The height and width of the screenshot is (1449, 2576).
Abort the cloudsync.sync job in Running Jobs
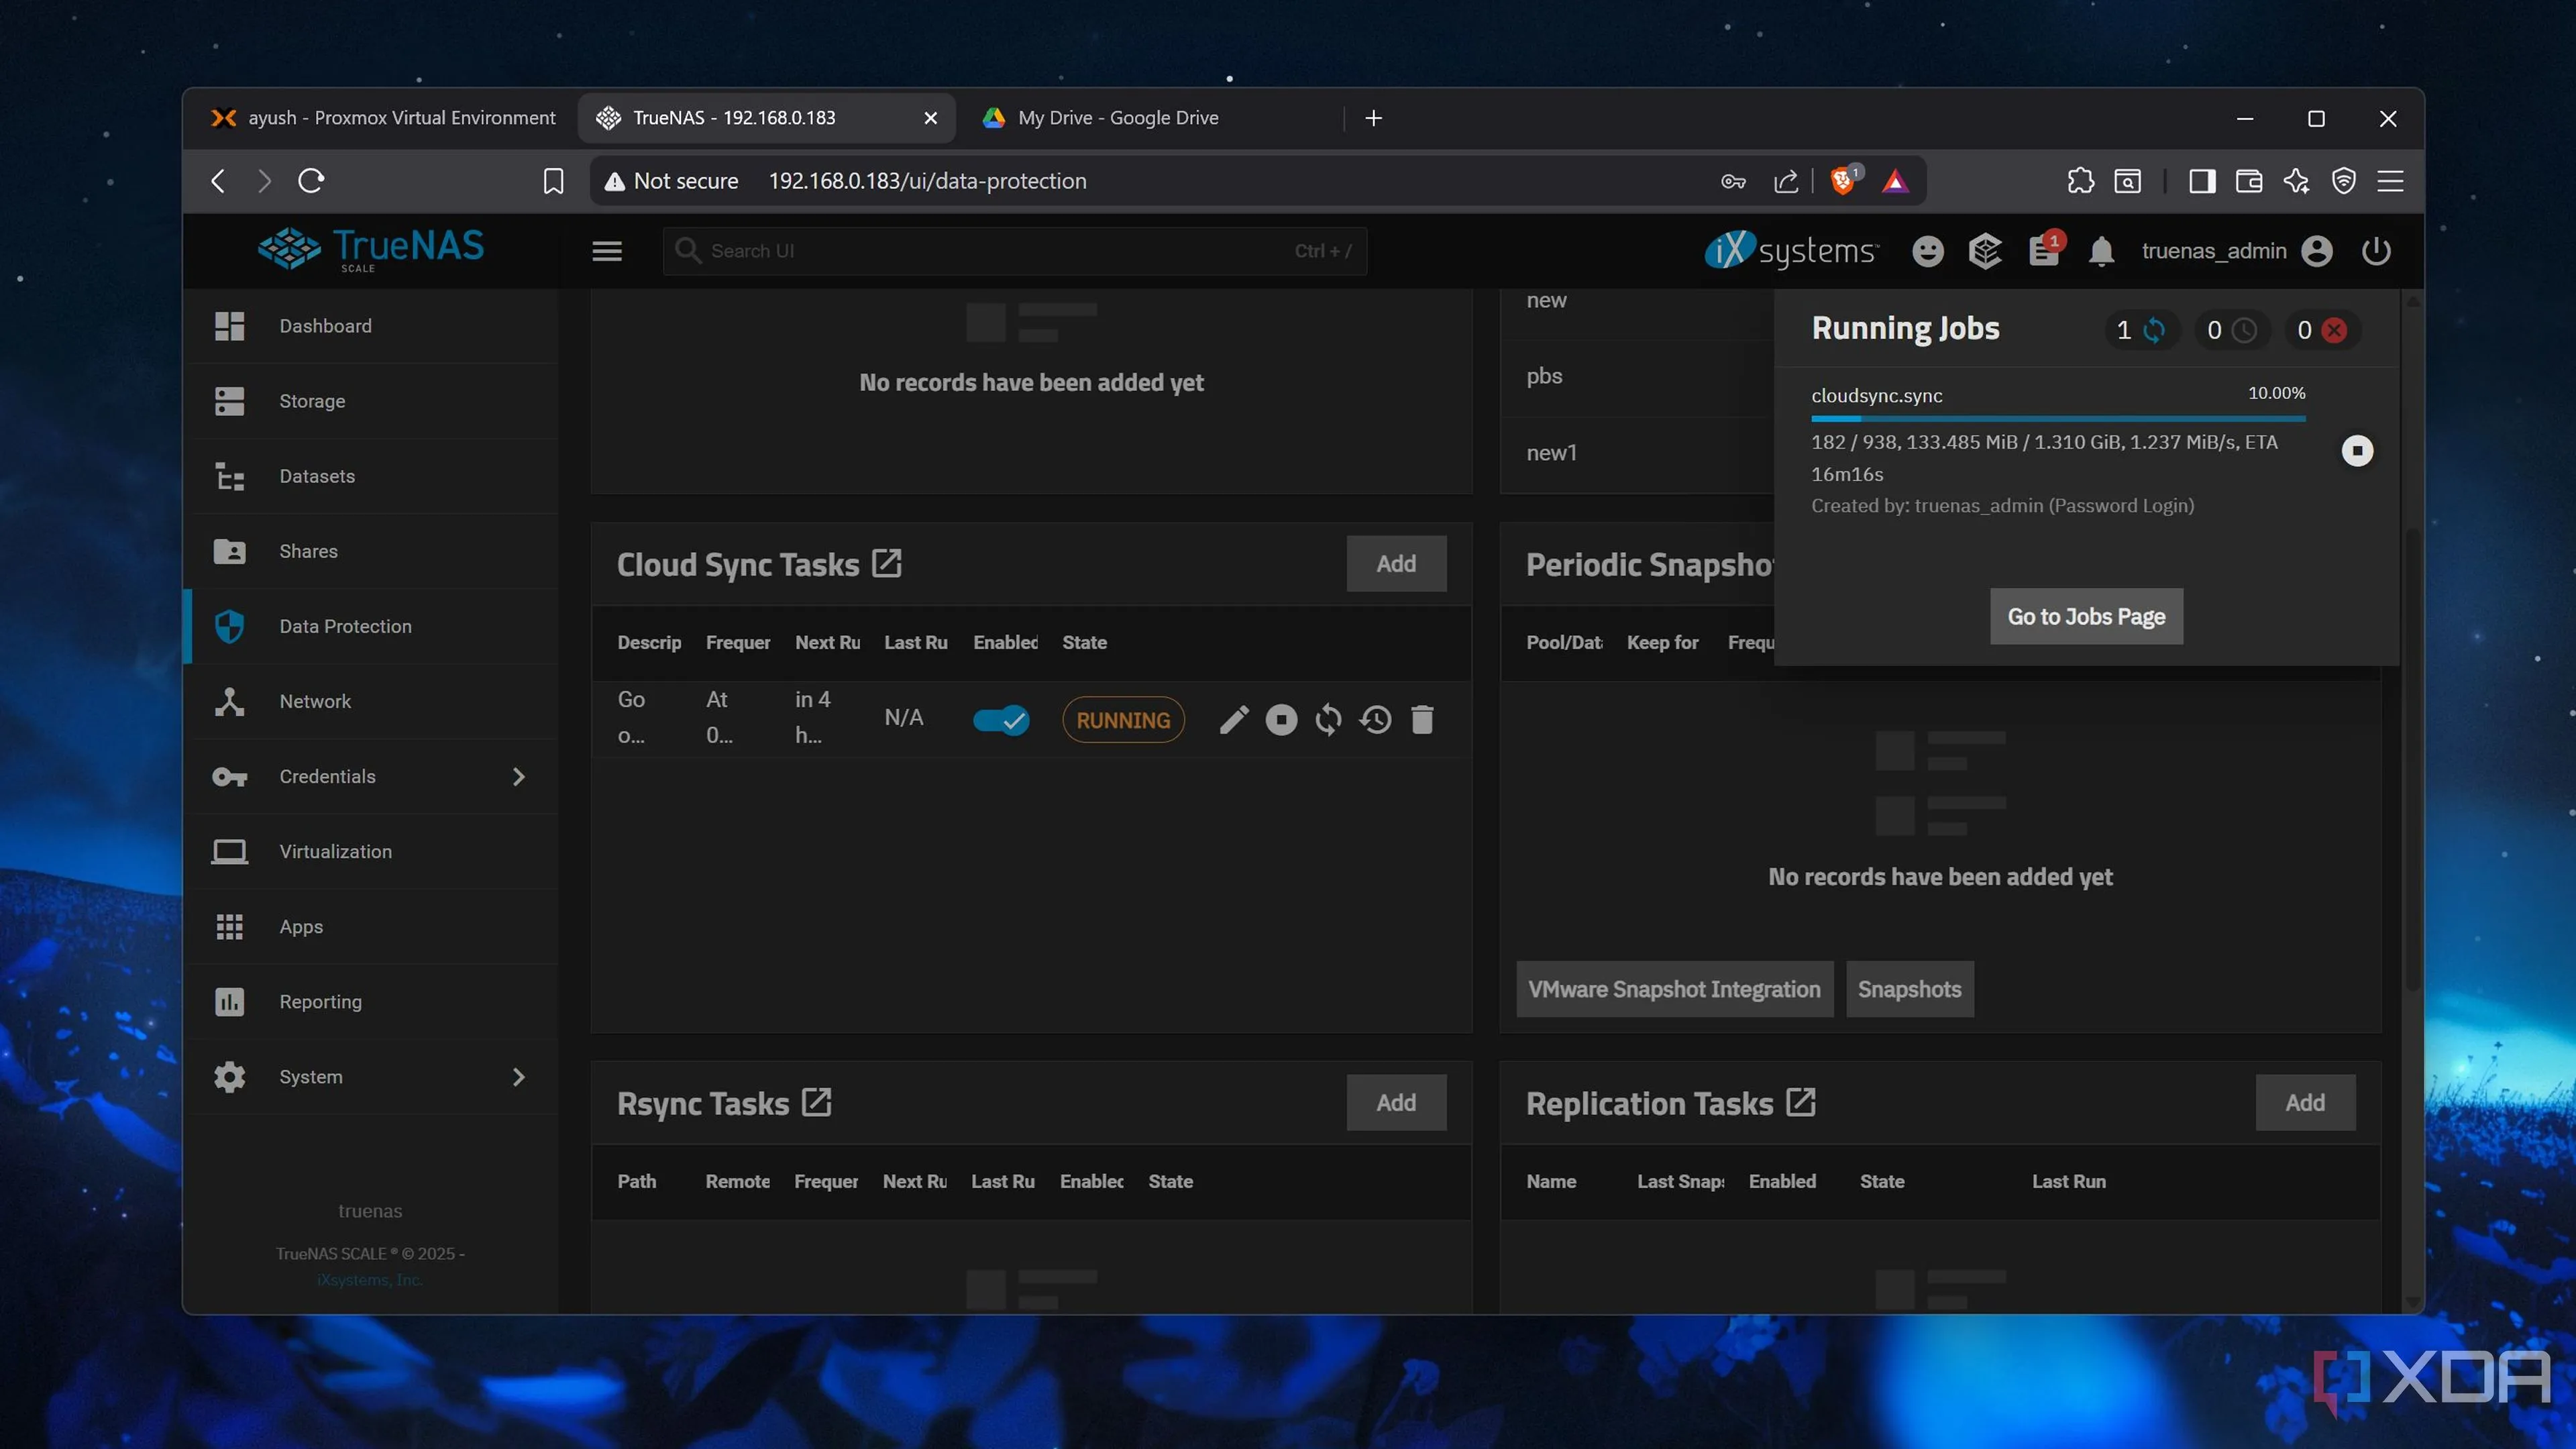click(2357, 451)
